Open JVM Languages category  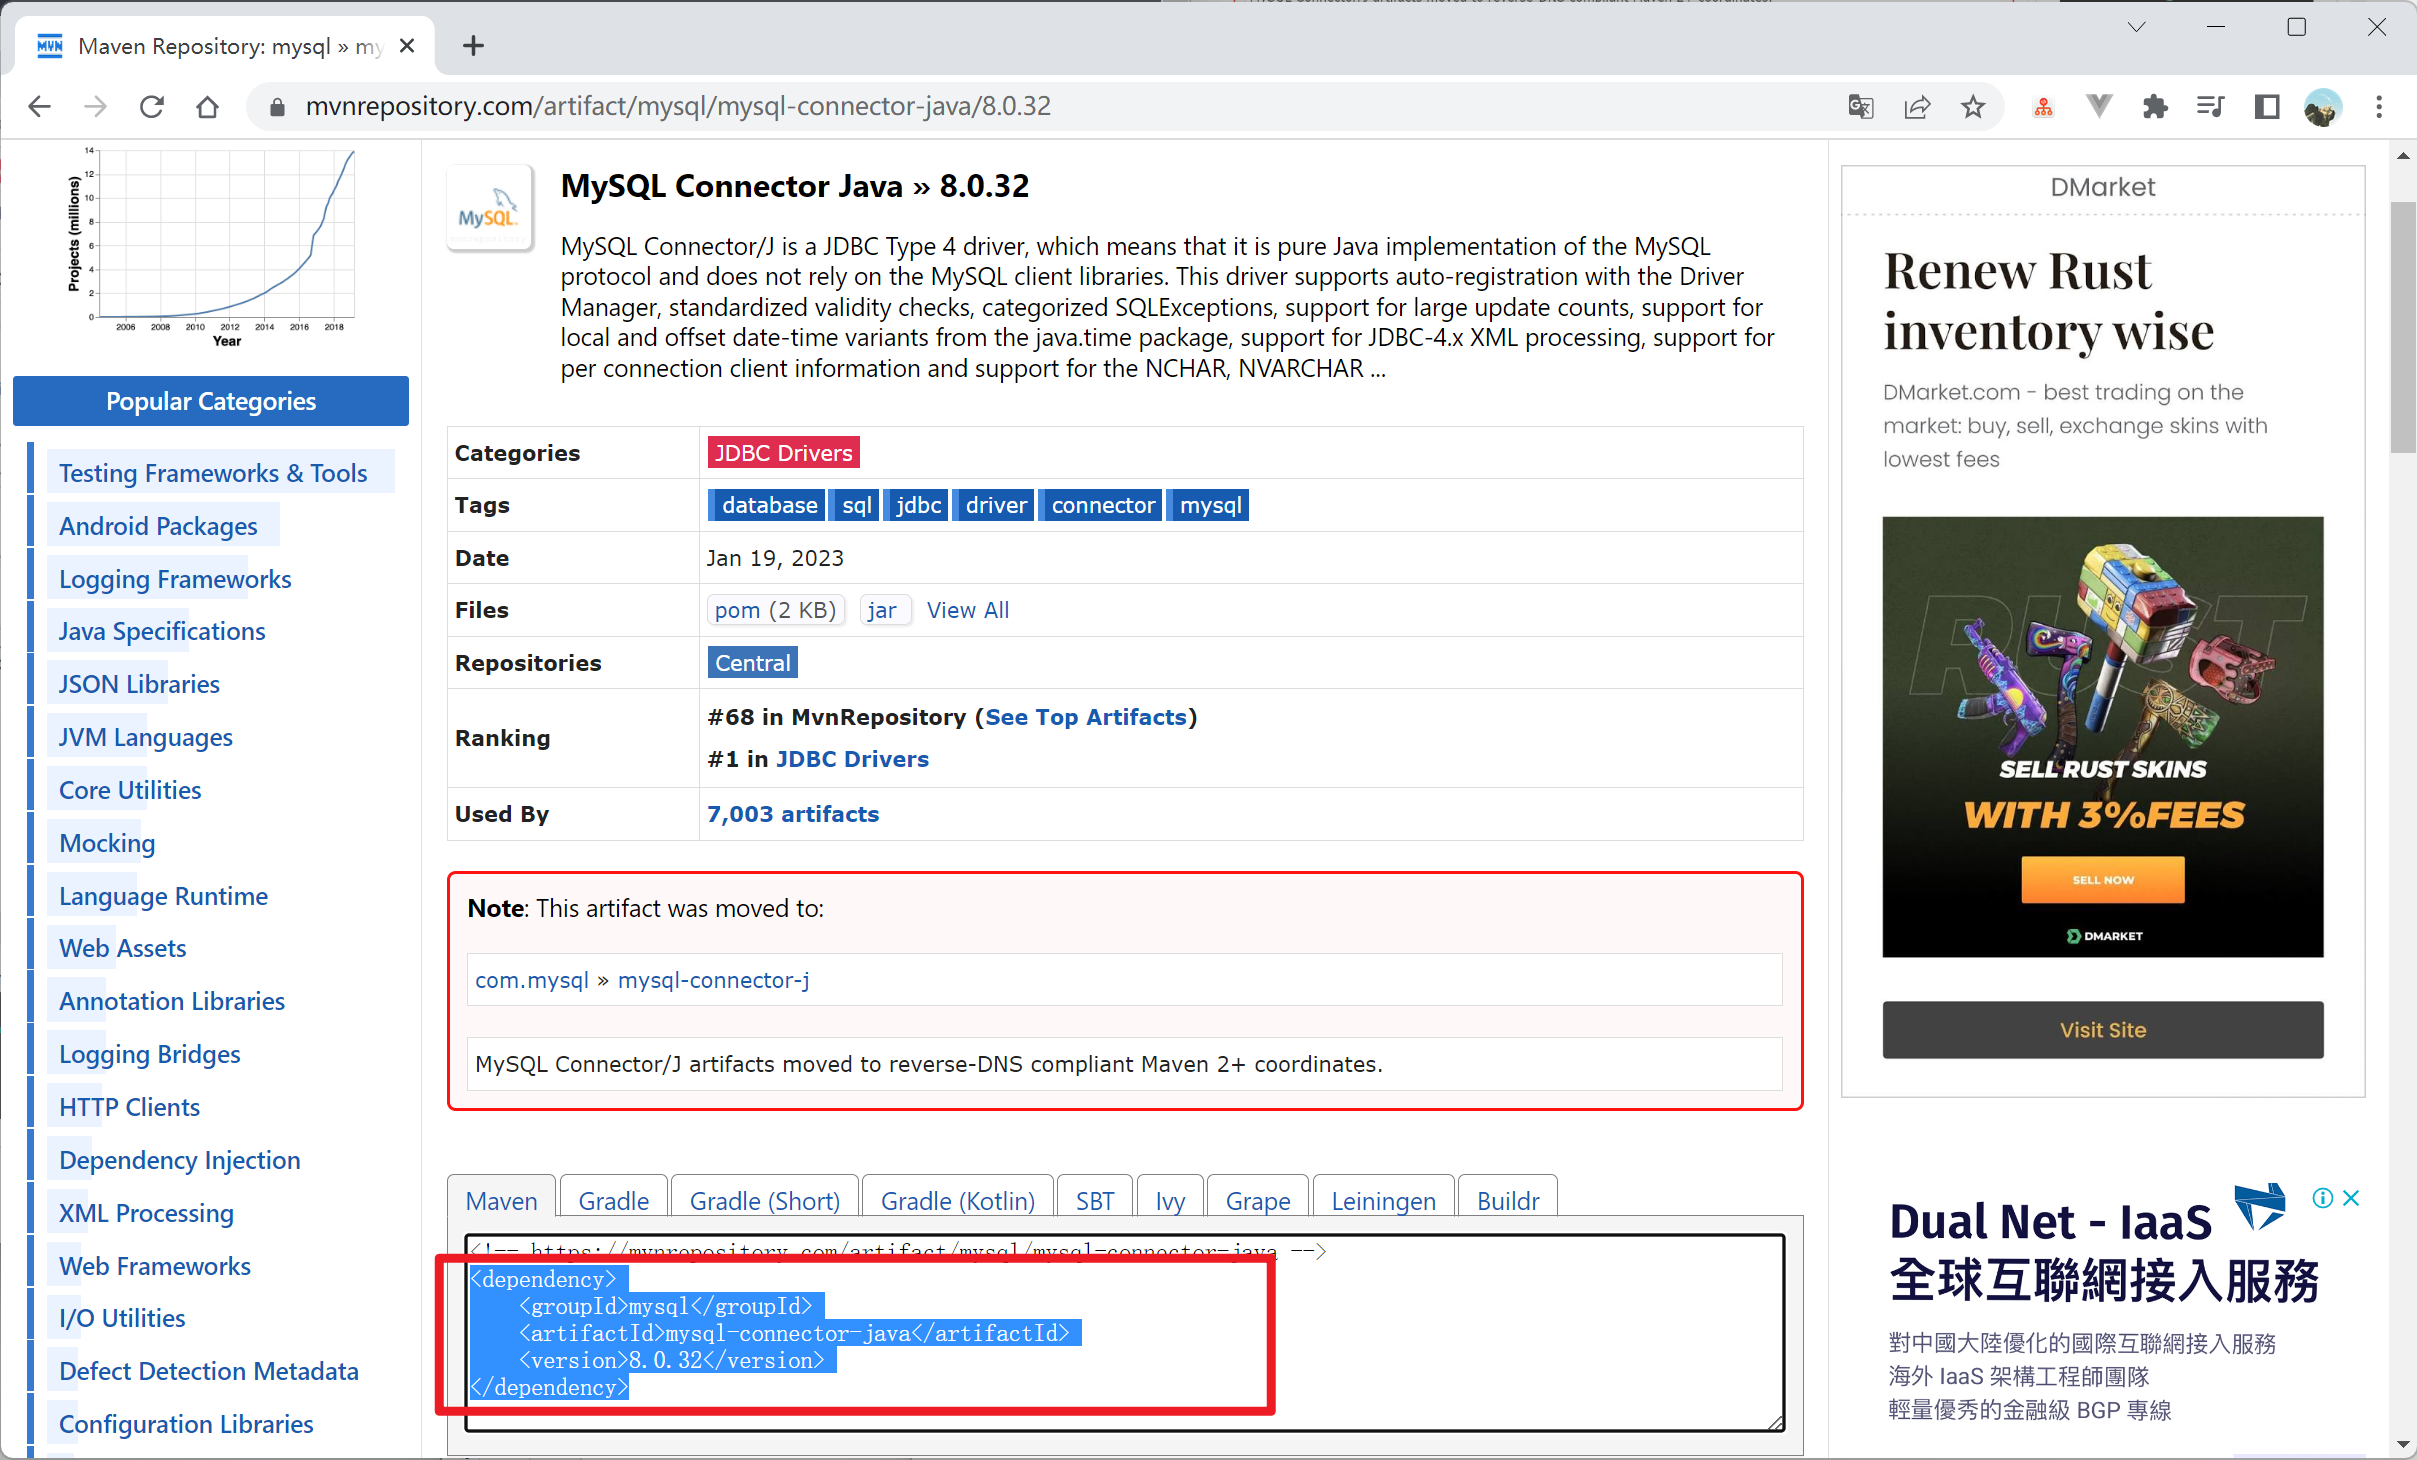coord(146,737)
